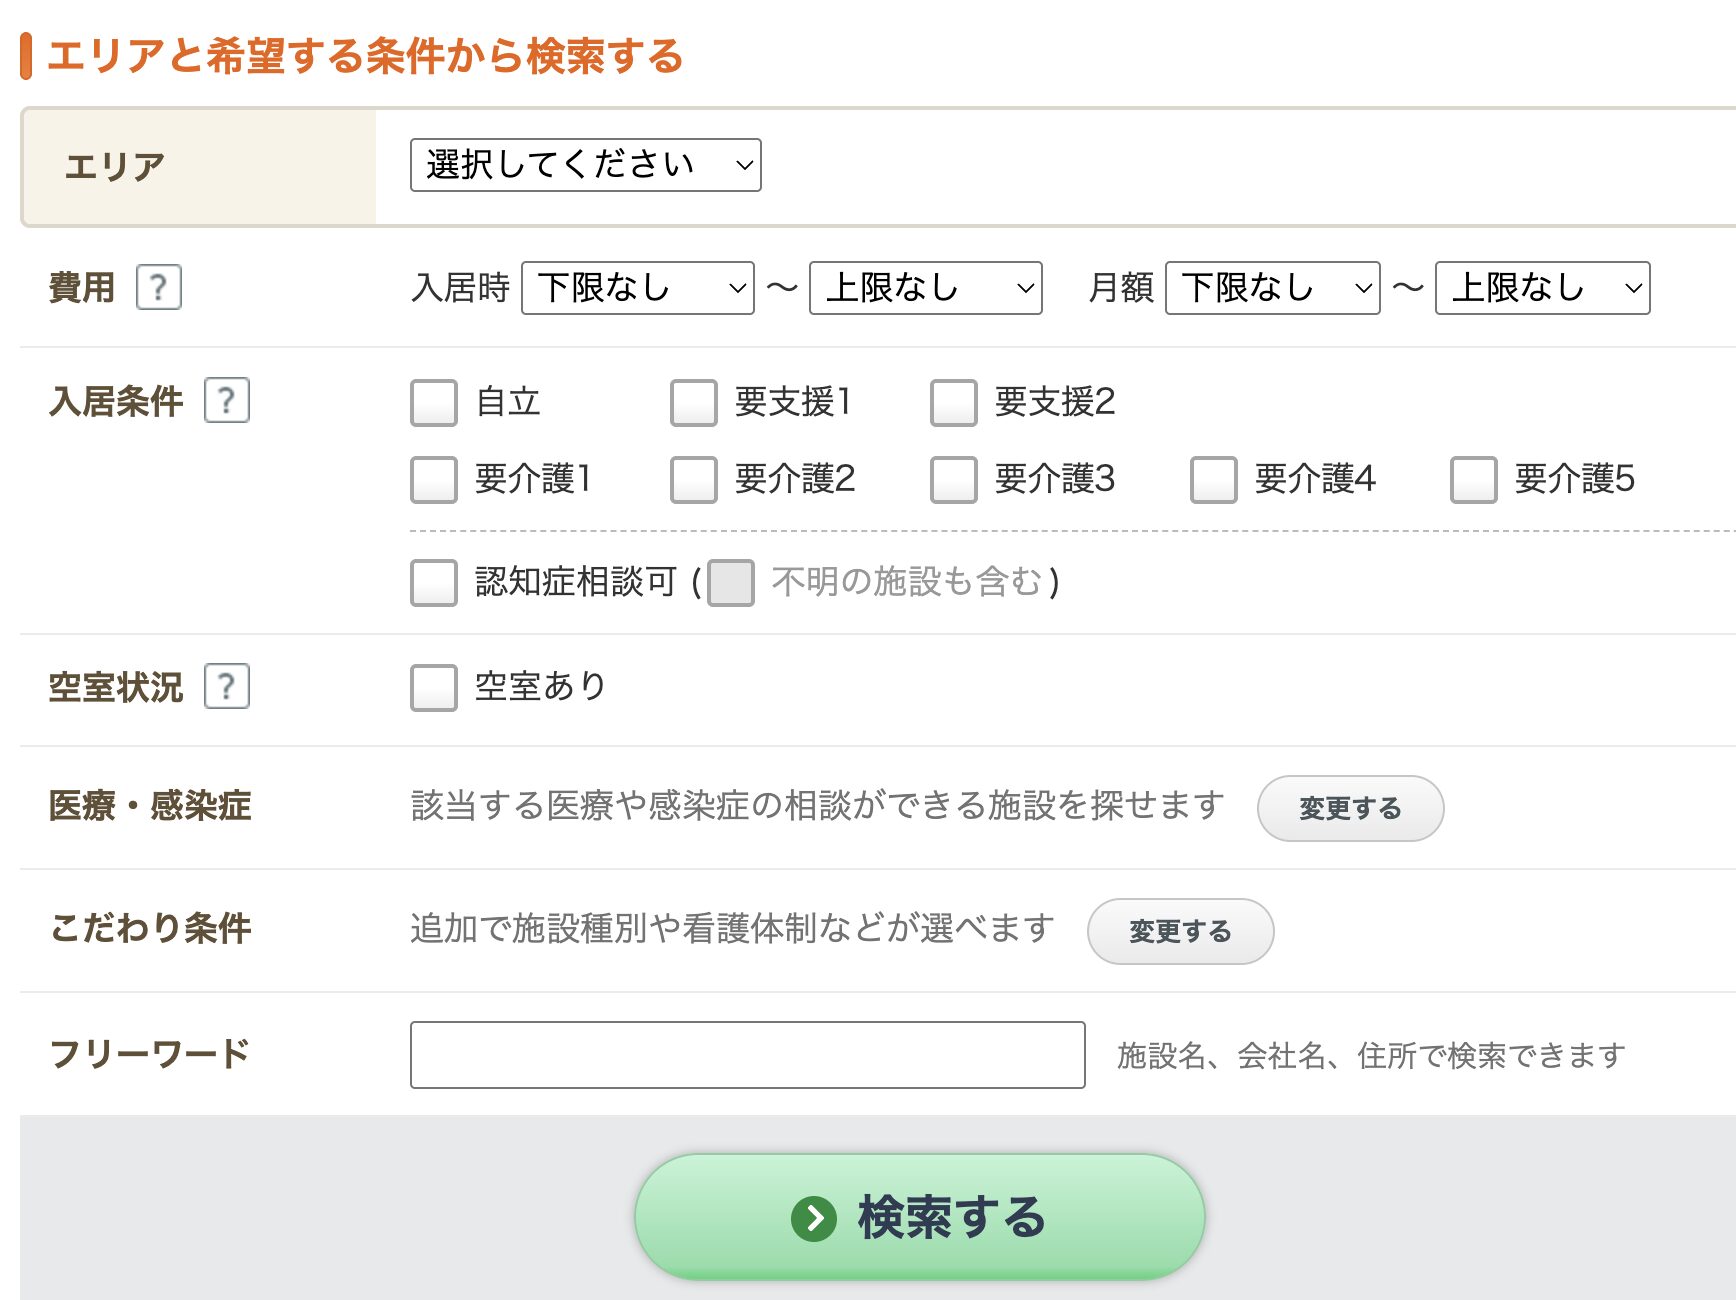Click 変更する for 医療・感染症
Viewport: 1736px width, 1300px height.
click(1350, 808)
